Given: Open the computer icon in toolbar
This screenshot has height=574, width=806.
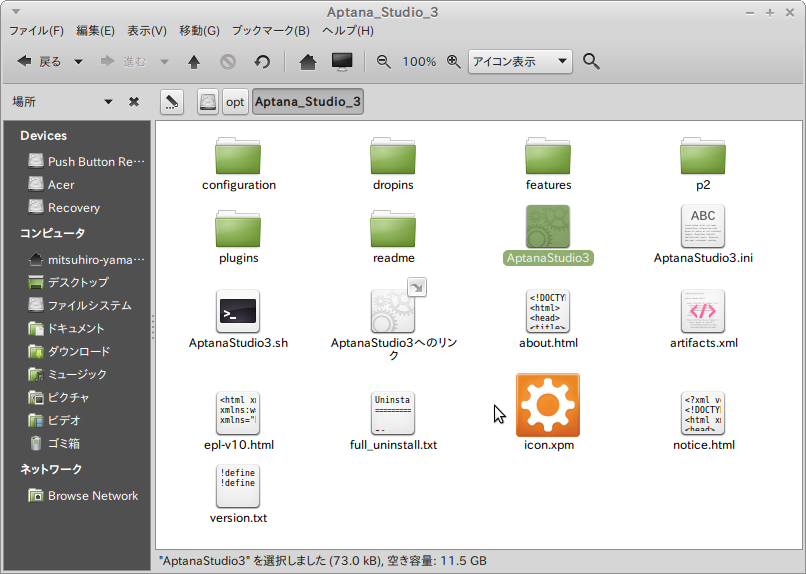Looking at the screenshot, I should 342,62.
